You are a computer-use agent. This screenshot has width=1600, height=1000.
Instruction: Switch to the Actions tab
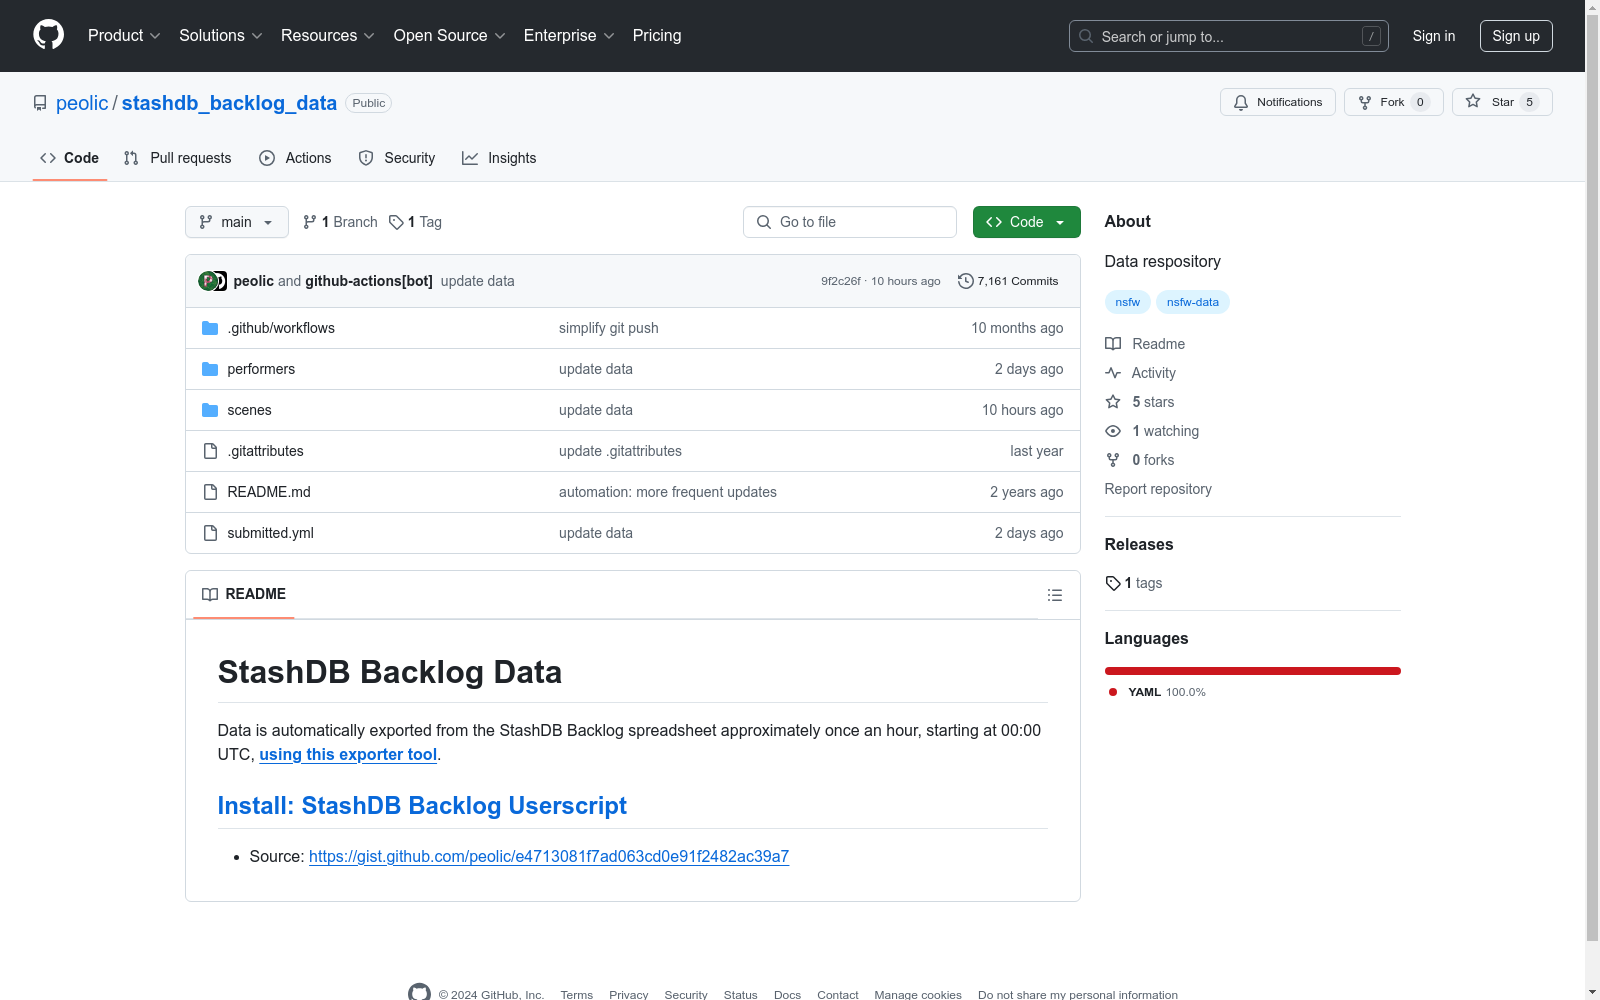(x=295, y=158)
